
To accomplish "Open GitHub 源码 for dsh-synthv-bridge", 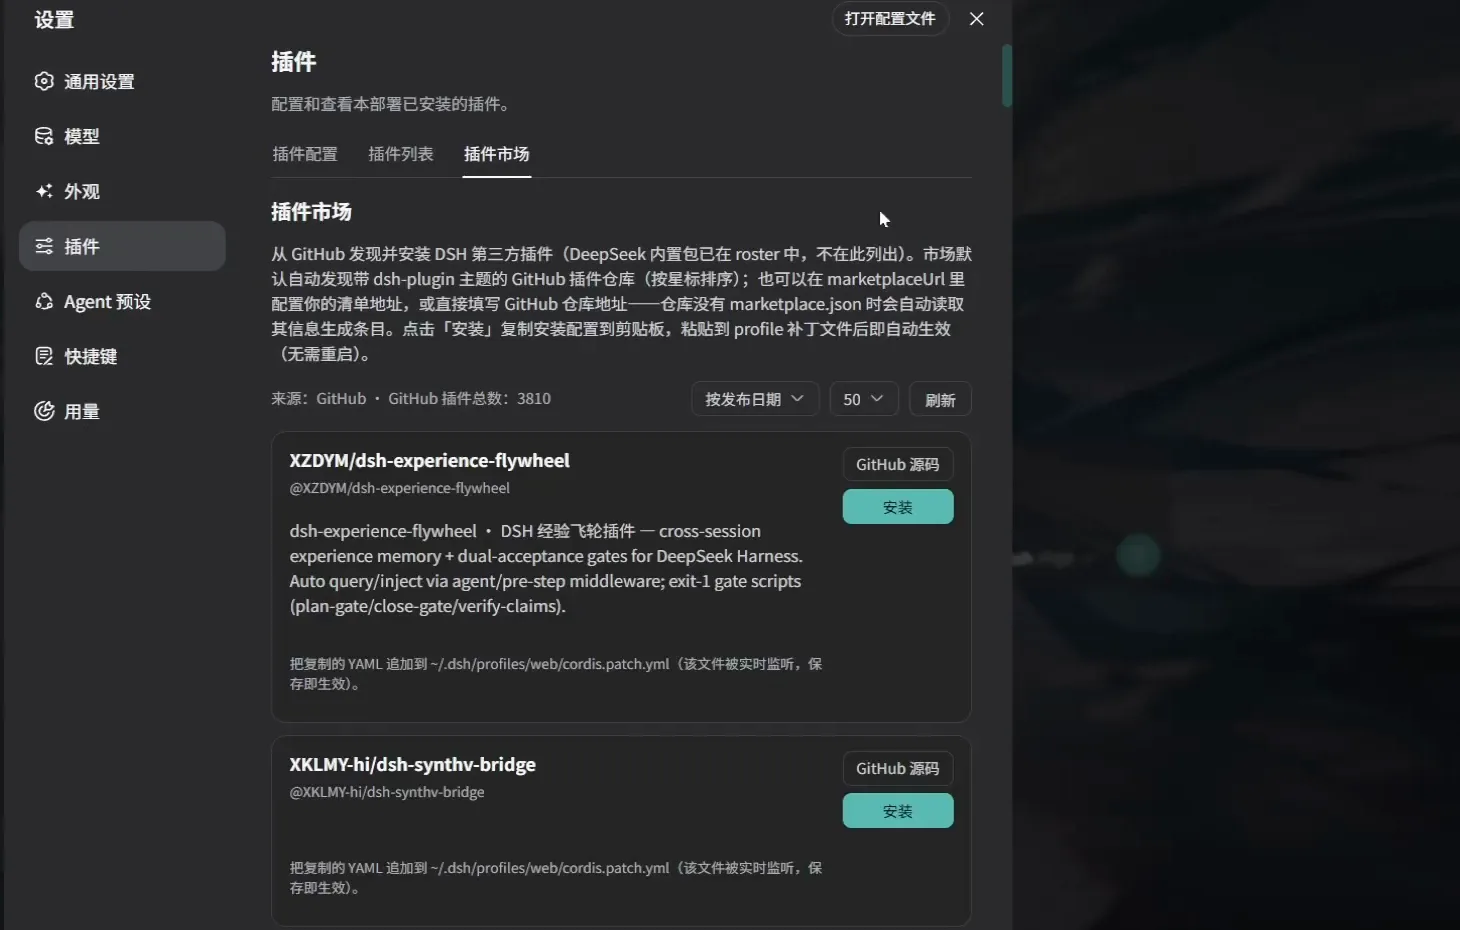I will tap(898, 768).
